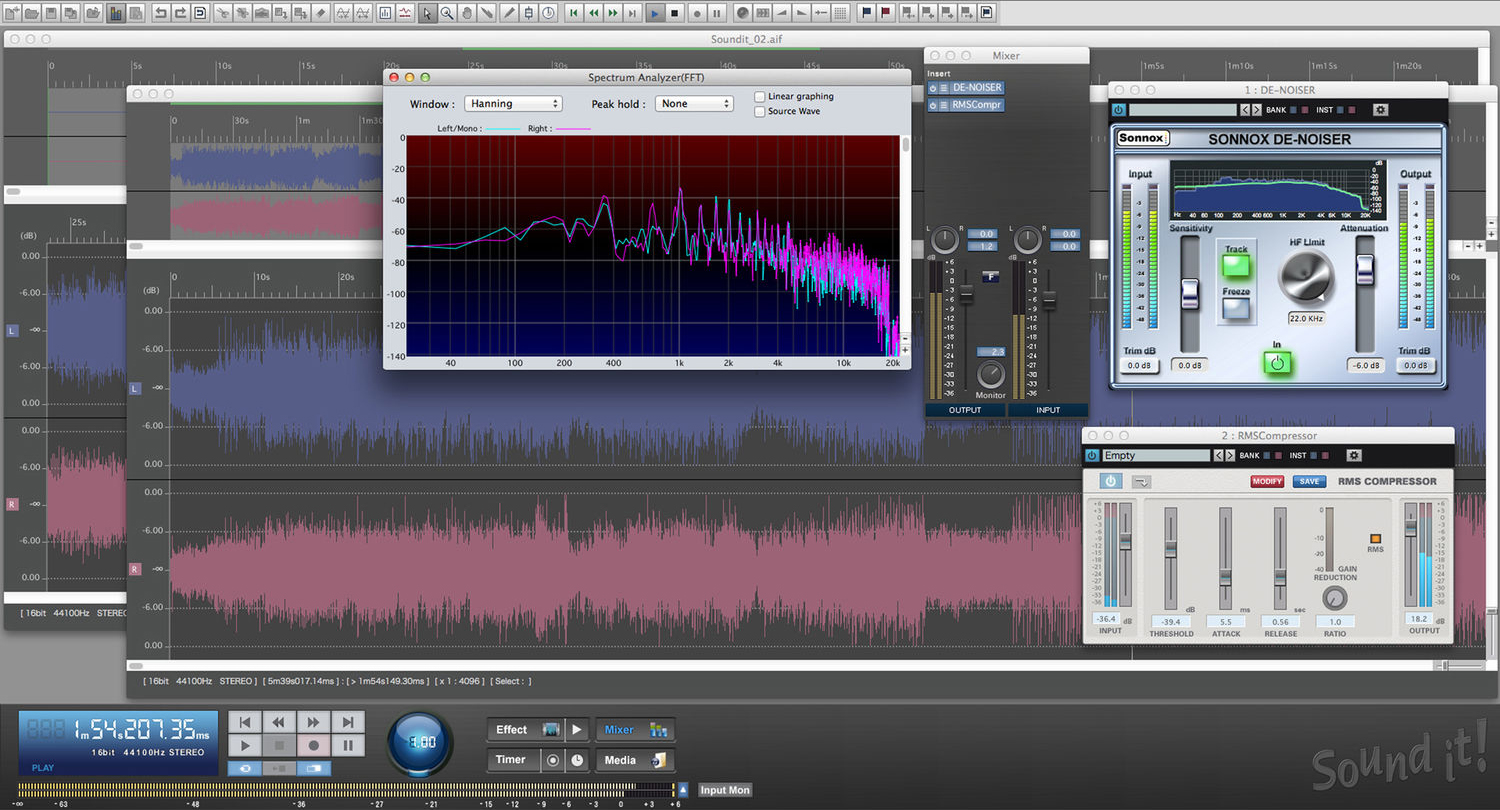Check the Source Wave option

pyautogui.click(x=760, y=111)
